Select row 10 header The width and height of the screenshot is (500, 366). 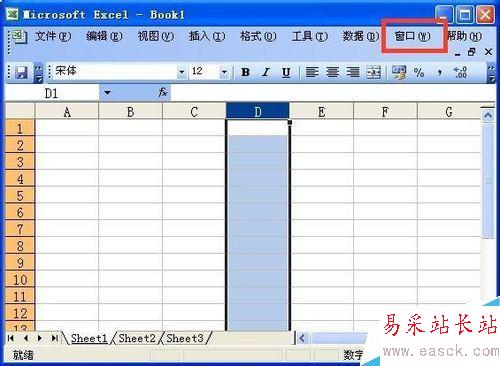20,279
